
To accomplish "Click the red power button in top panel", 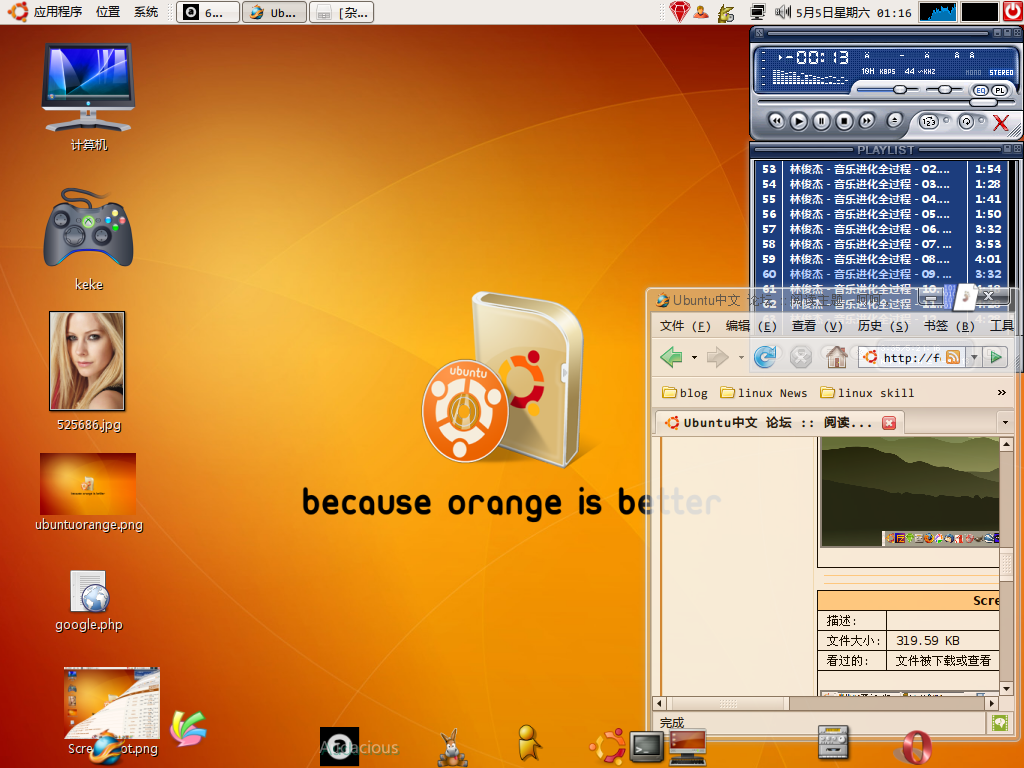I will pos(1013,12).
